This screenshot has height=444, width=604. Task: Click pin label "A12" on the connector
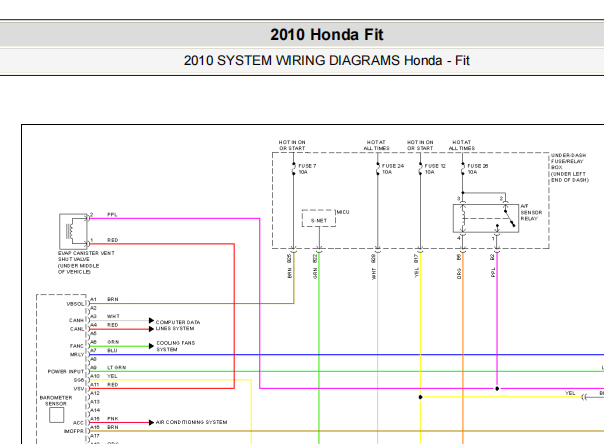[x=95, y=393]
